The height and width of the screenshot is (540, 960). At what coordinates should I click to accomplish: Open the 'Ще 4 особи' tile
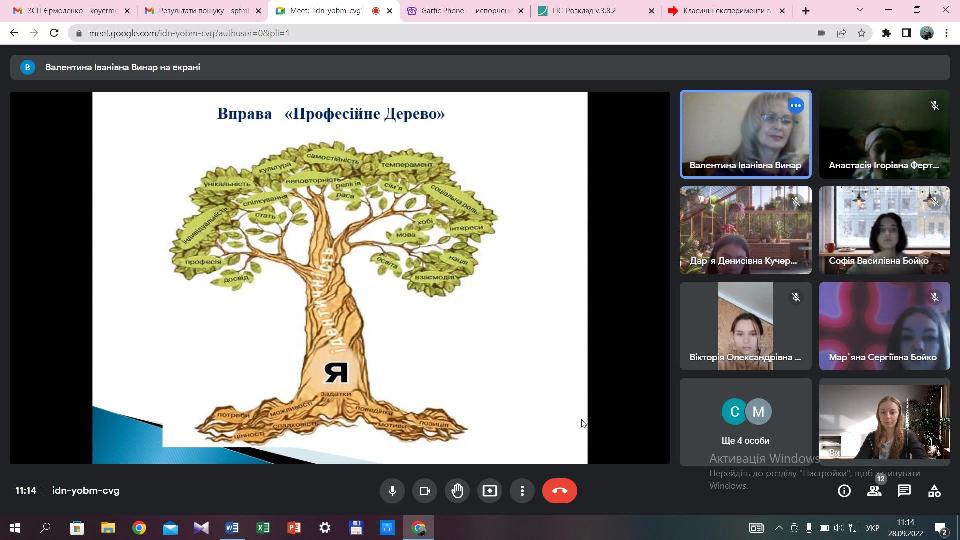tap(746, 422)
